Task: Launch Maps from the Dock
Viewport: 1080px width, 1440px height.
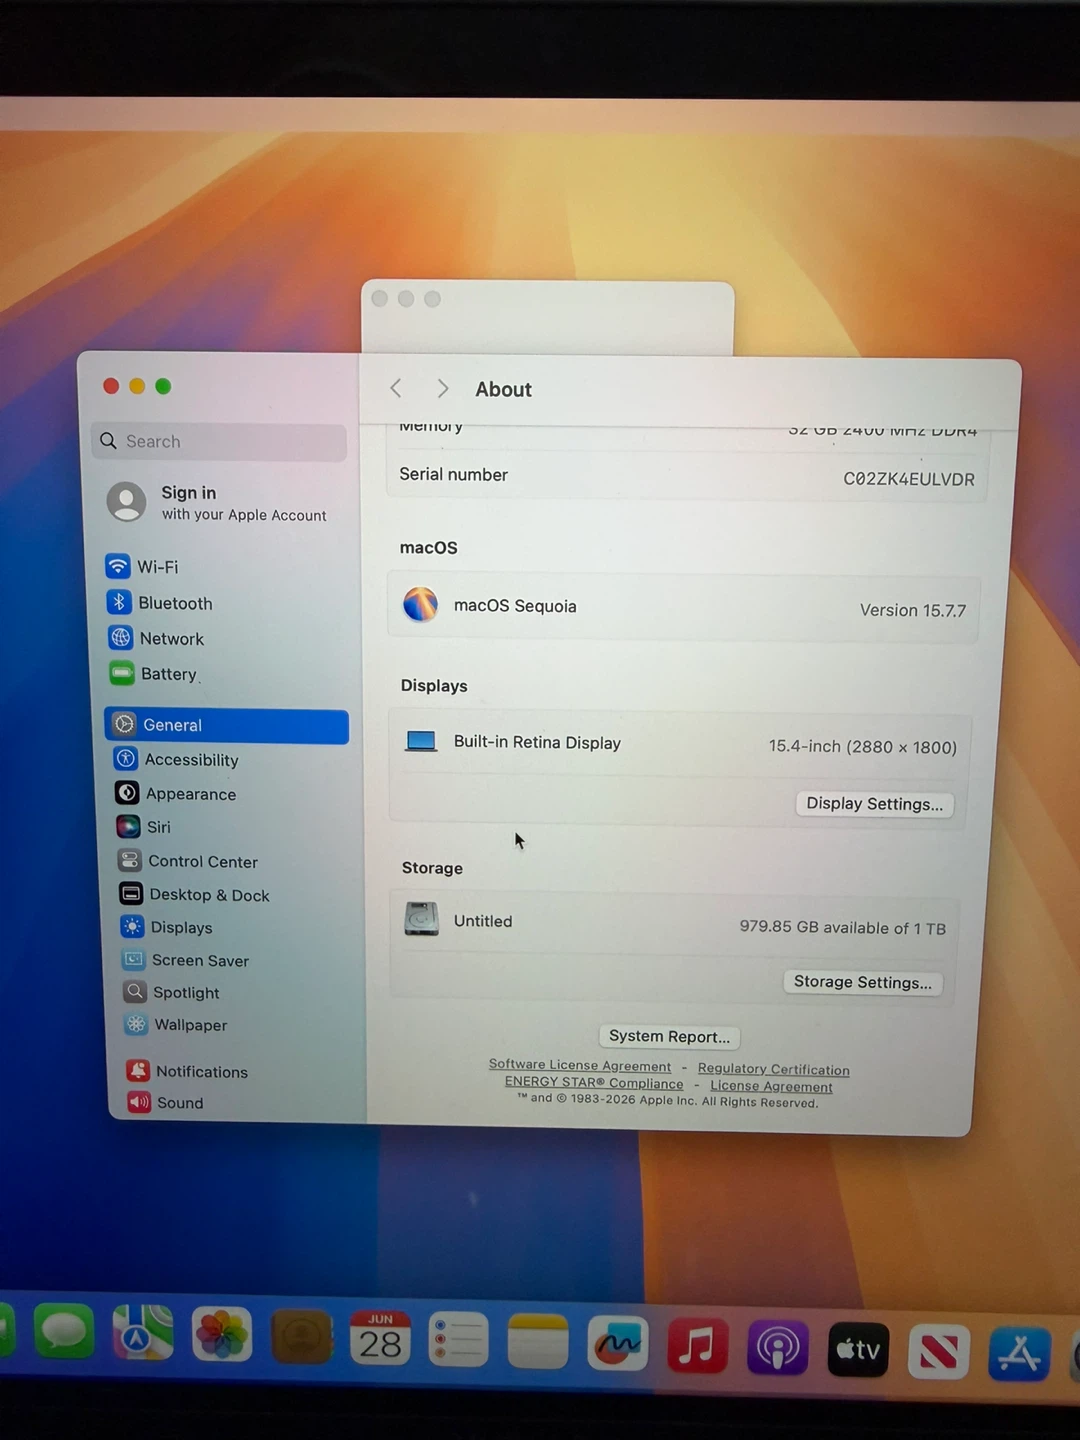Action: (x=143, y=1333)
